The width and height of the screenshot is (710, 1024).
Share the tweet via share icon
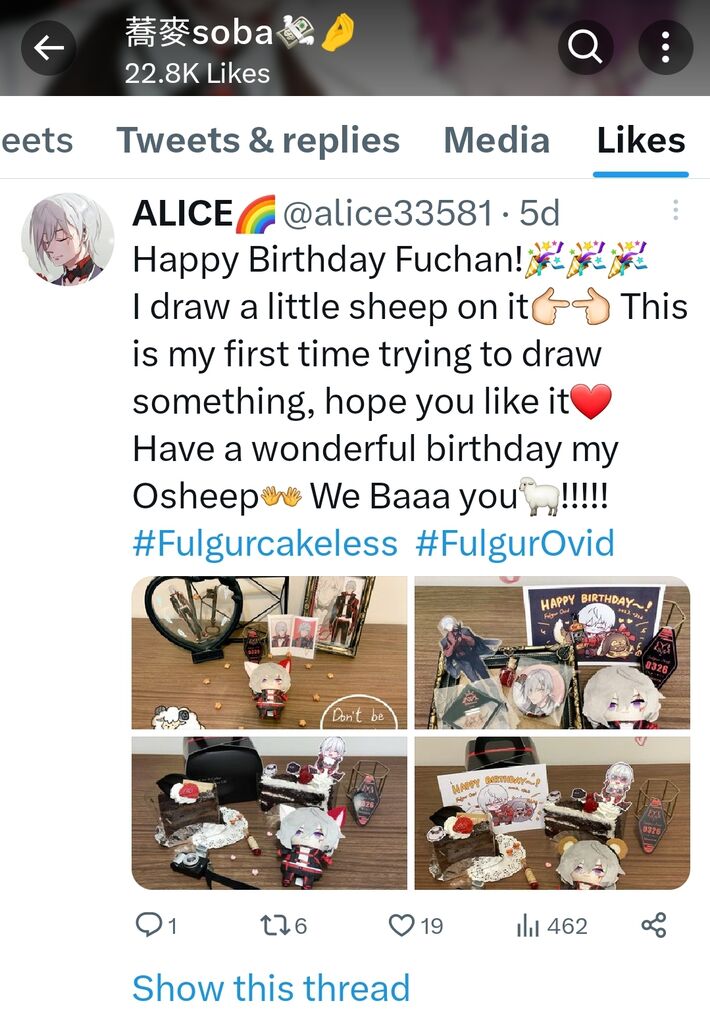[x=654, y=925]
